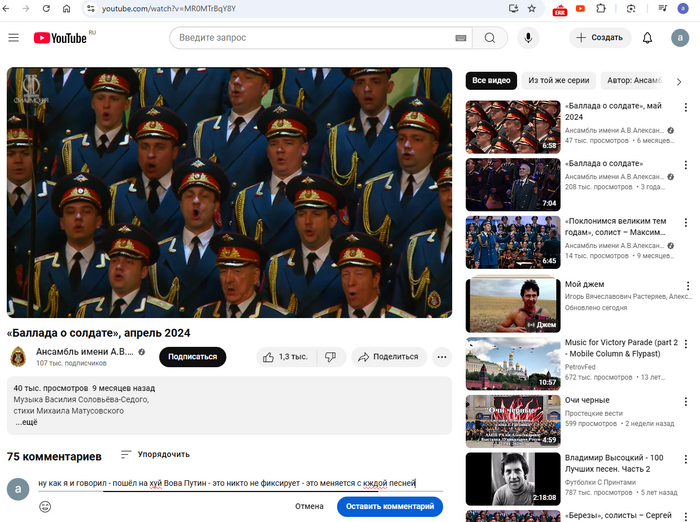
Task: Open the media control playlist icon
Action: tap(663, 8)
